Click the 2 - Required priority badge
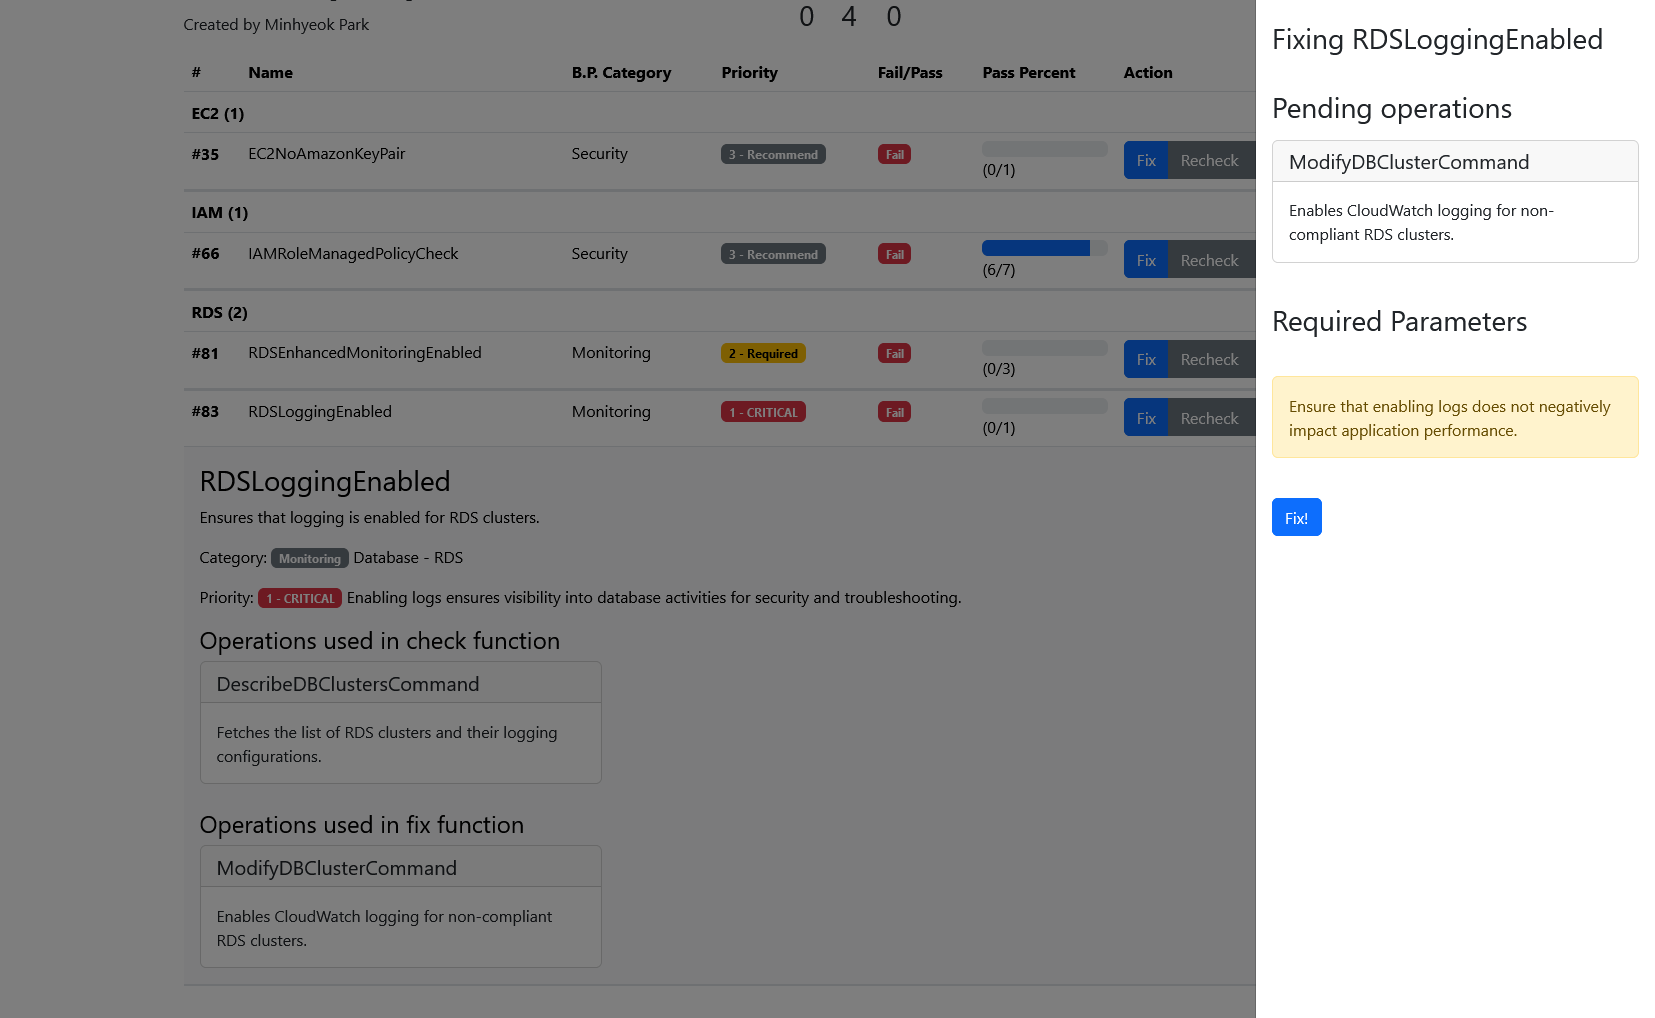 point(763,353)
